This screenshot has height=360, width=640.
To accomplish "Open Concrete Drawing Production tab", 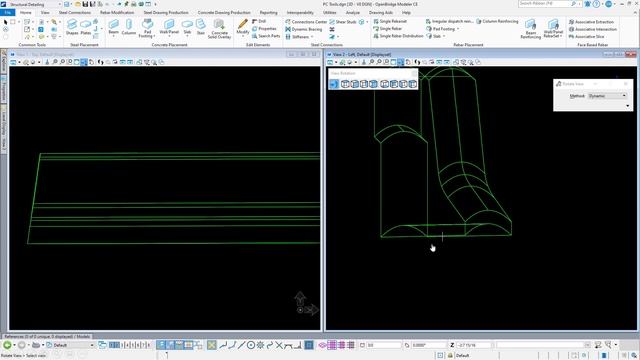I will (224, 13).
